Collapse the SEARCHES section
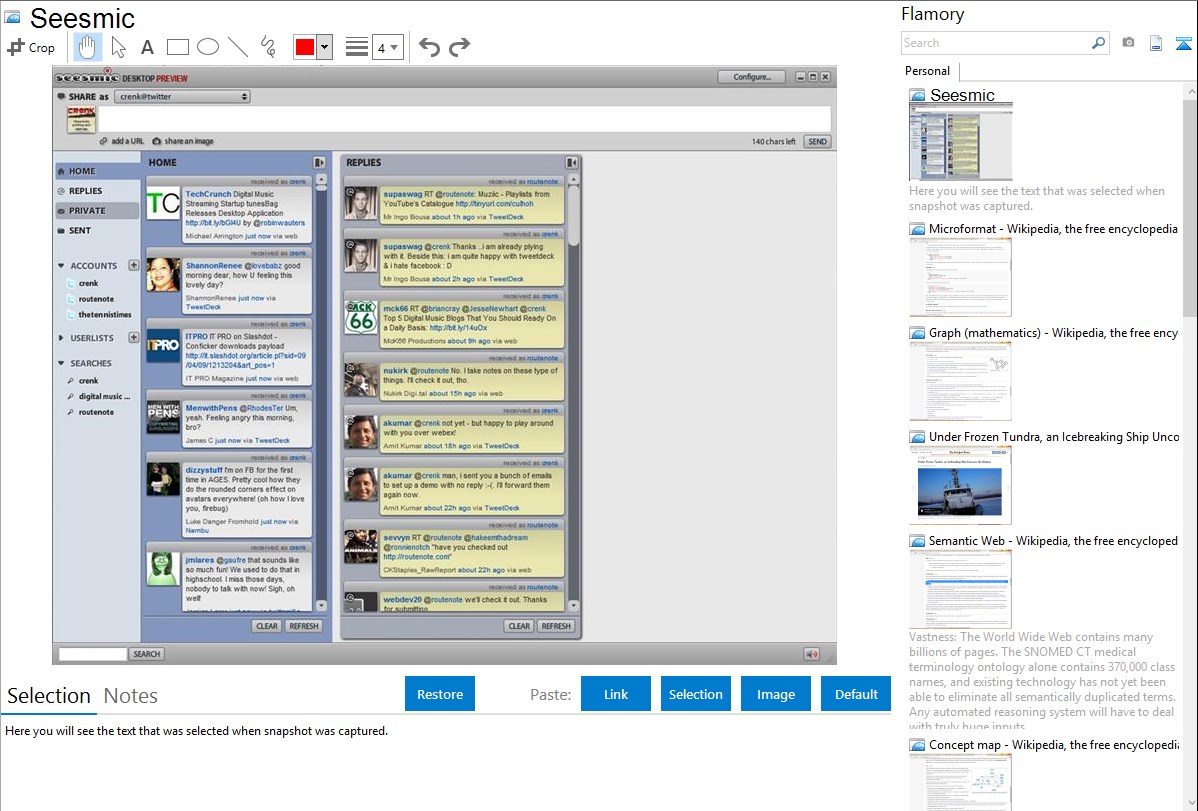The height and width of the screenshot is (811, 1198). coord(61,364)
